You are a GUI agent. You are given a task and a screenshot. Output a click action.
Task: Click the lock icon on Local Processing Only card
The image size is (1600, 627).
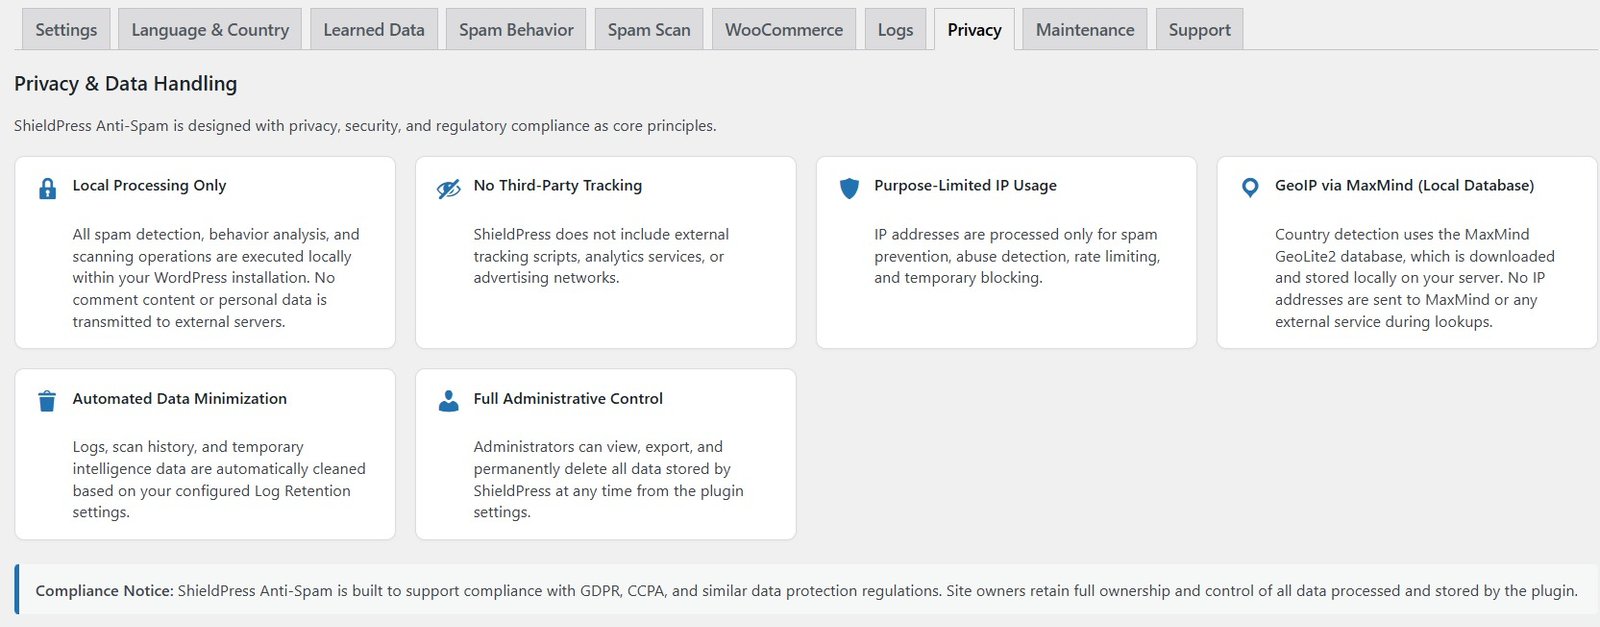click(47, 189)
